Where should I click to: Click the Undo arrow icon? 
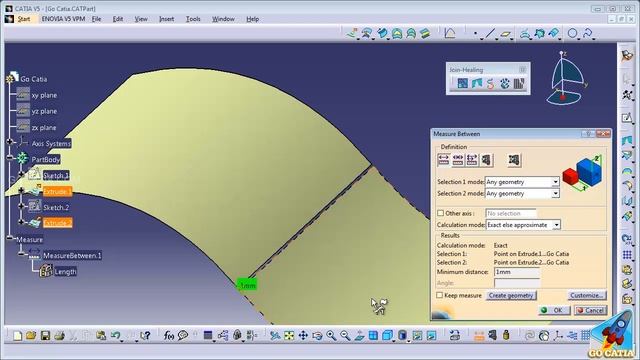coord(116,336)
